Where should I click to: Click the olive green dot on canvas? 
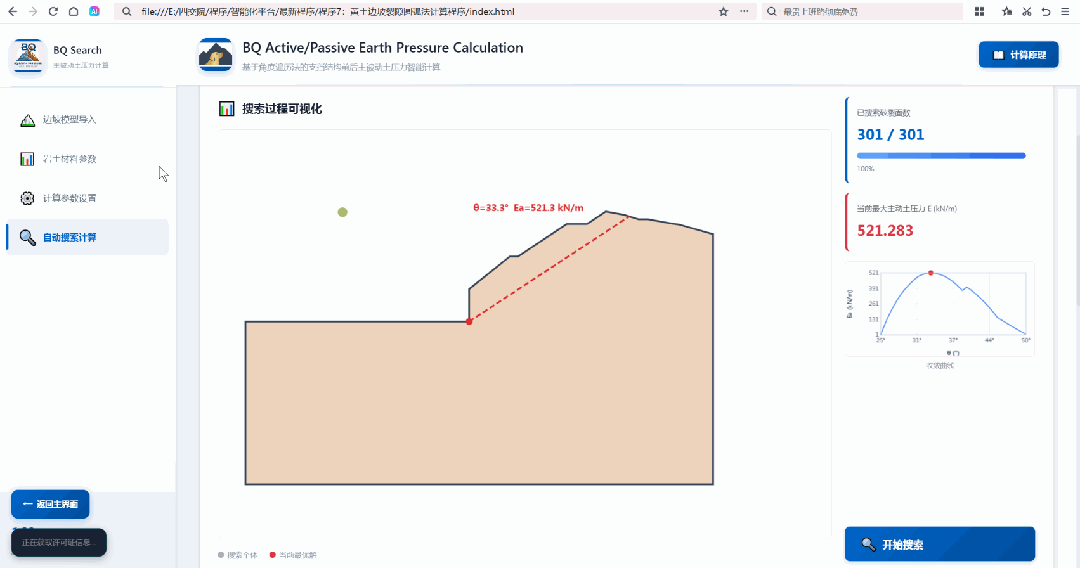coord(342,212)
